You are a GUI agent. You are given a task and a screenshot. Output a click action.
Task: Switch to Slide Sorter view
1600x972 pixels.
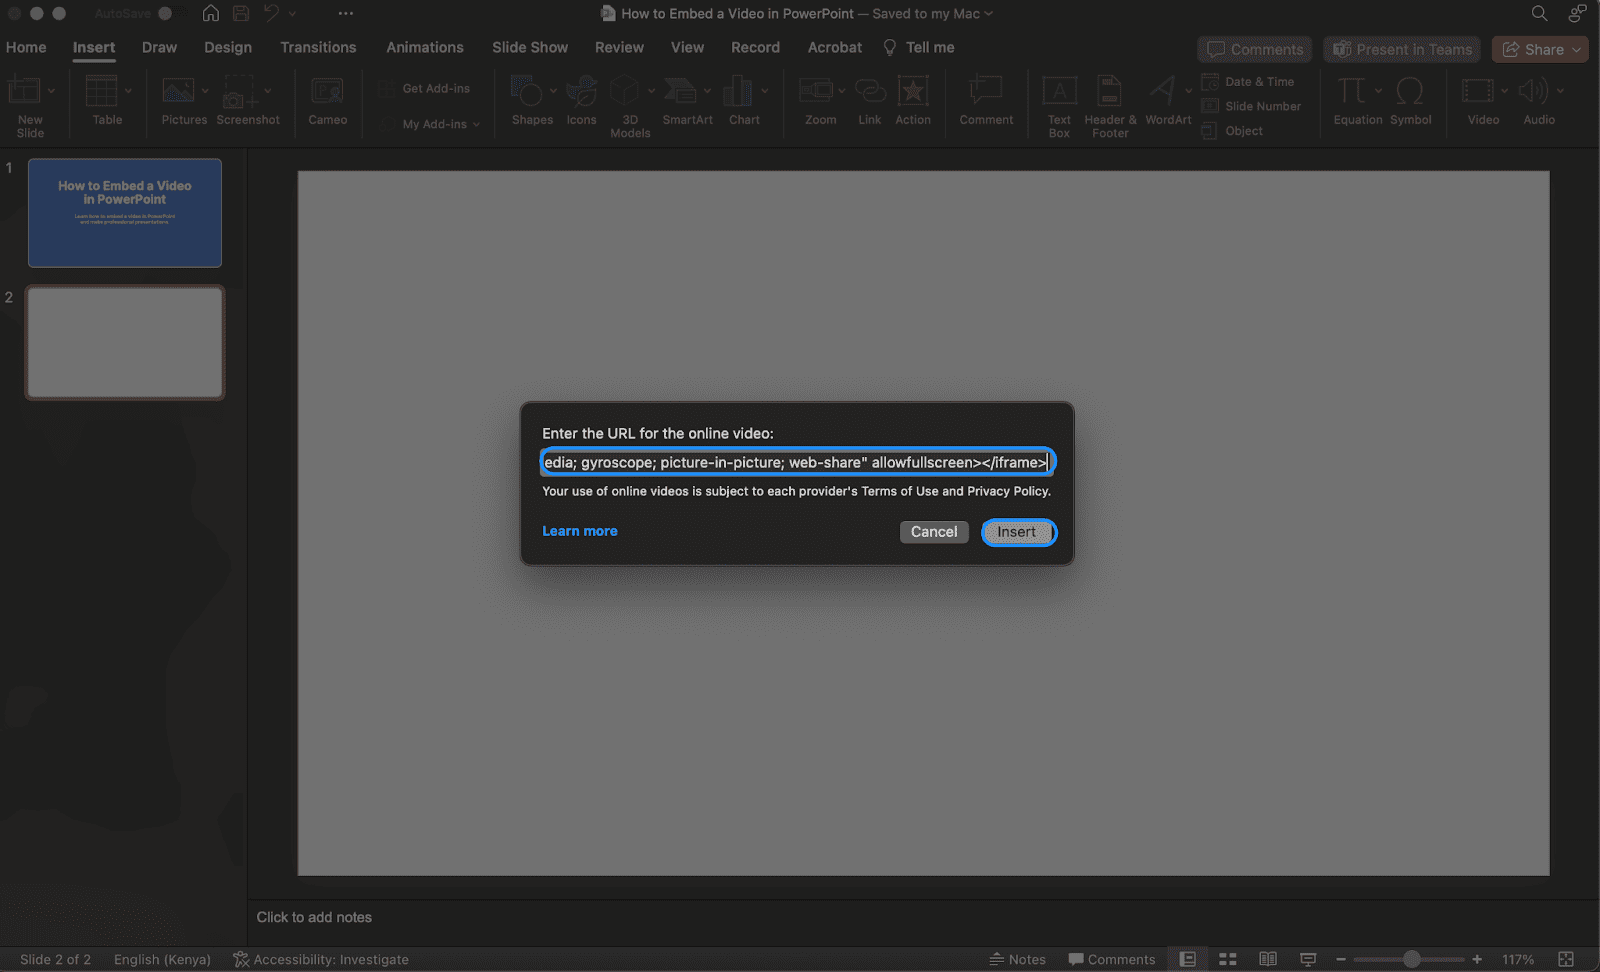pyautogui.click(x=1228, y=959)
